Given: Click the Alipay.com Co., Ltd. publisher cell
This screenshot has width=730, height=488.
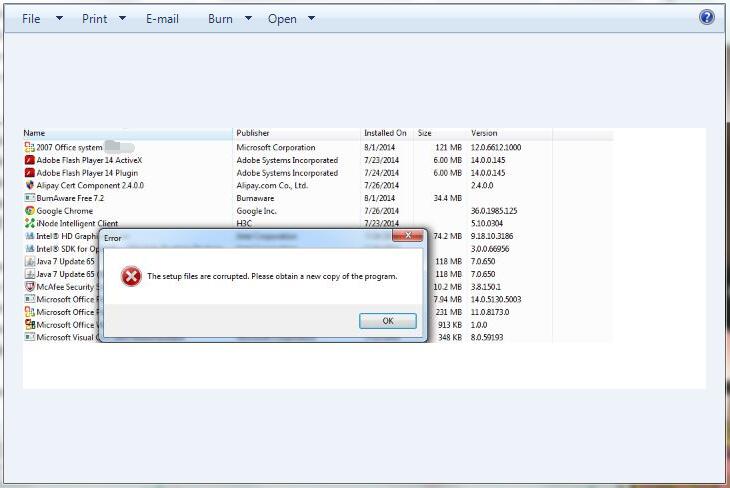Looking at the screenshot, I should (272, 185).
